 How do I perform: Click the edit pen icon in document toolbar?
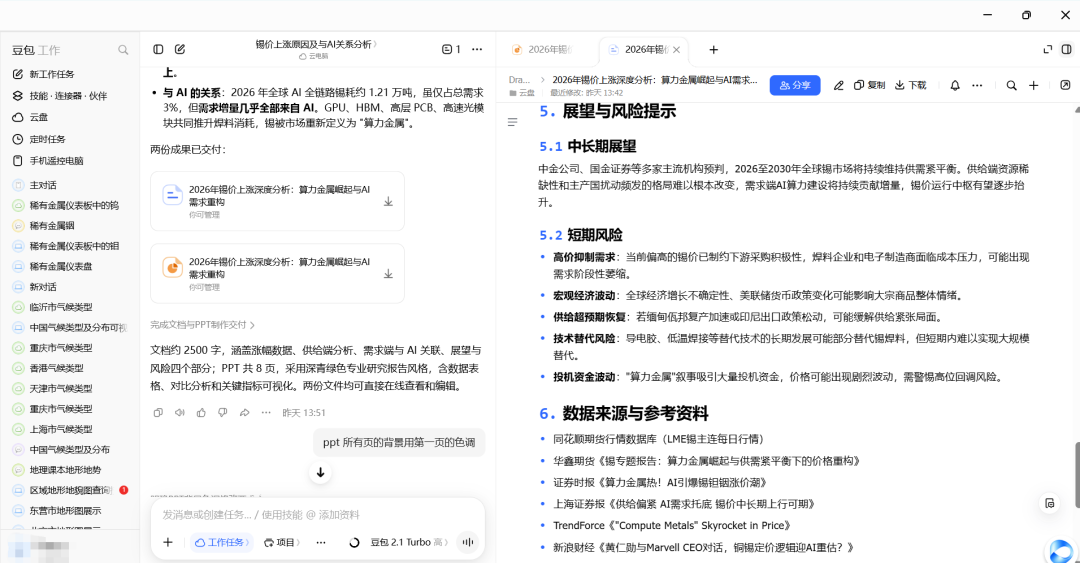coord(838,85)
